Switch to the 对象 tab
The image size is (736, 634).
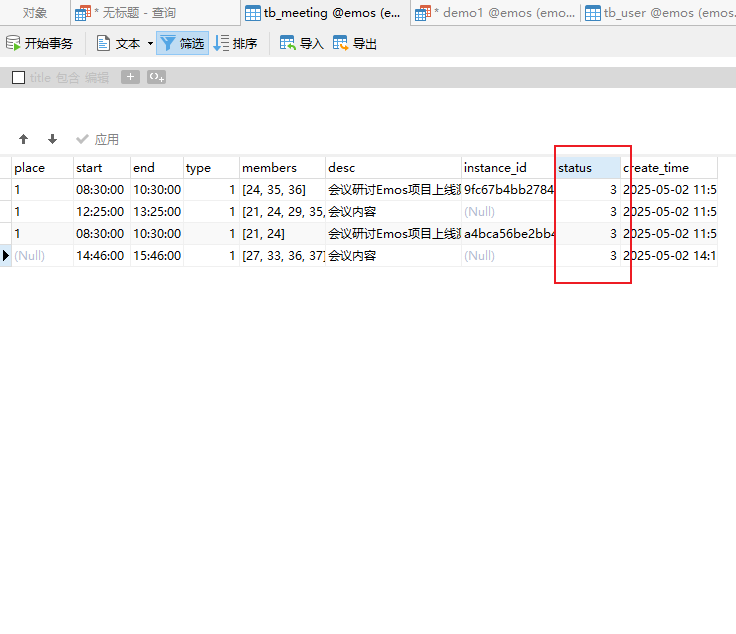click(x=35, y=13)
